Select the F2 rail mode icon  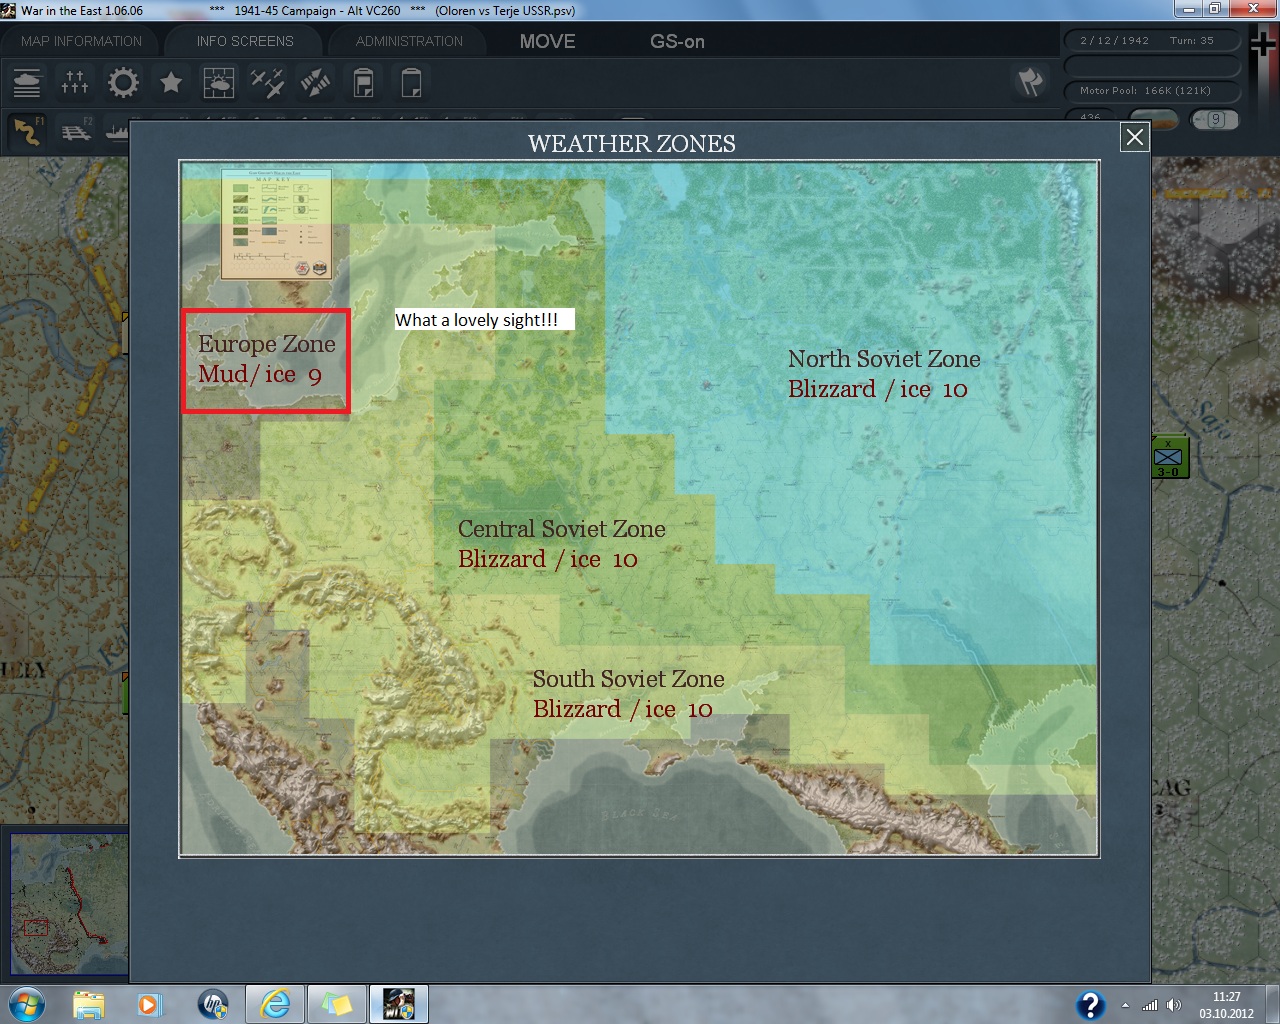click(76, 131)
